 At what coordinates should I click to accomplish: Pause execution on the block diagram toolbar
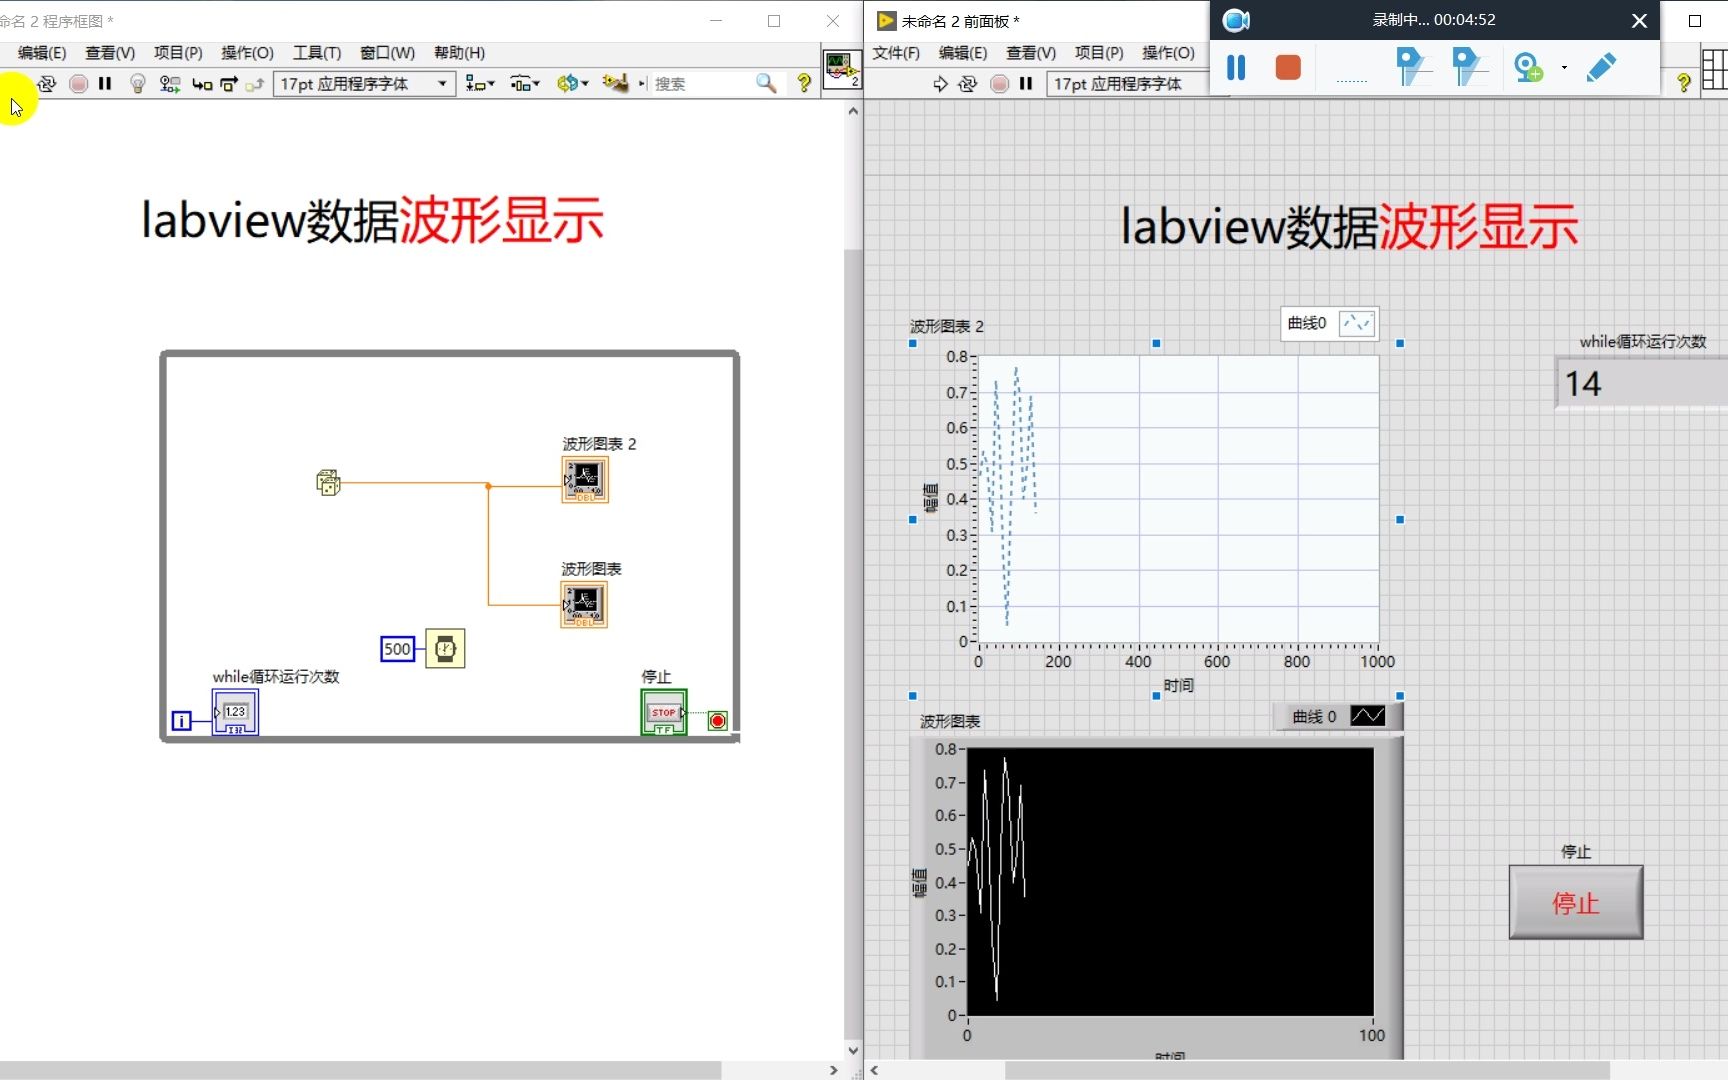105,84
